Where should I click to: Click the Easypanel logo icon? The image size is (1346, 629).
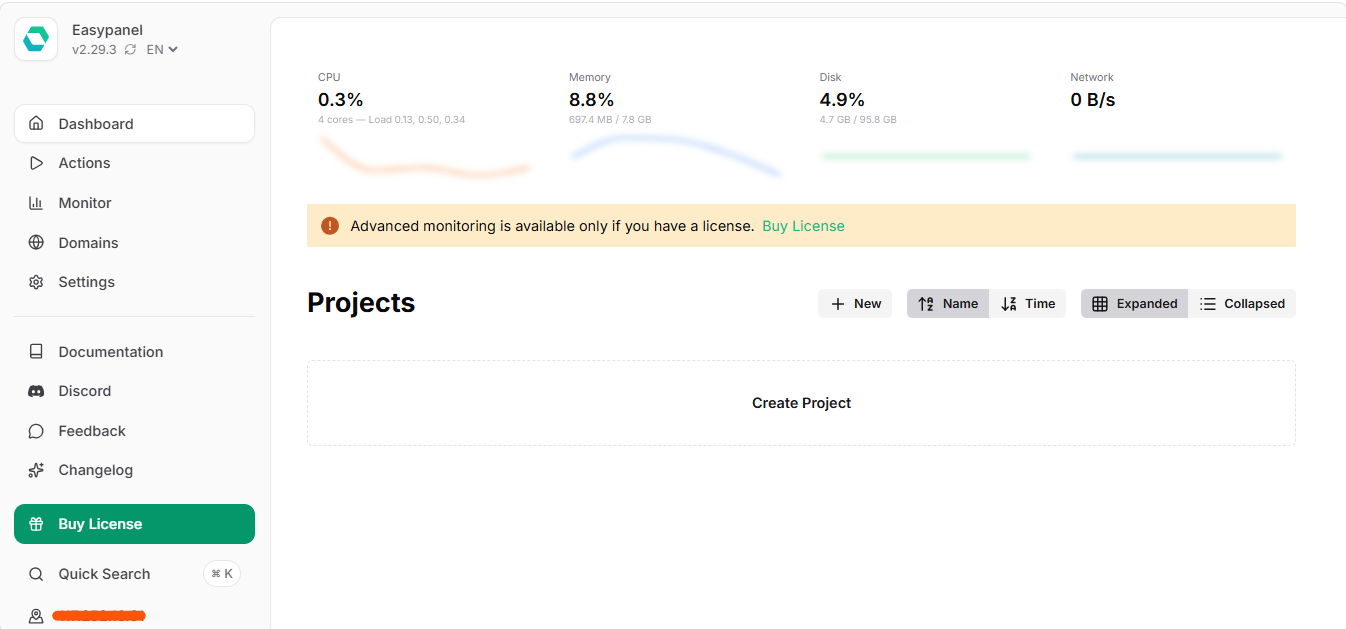[x=36, y=39]
